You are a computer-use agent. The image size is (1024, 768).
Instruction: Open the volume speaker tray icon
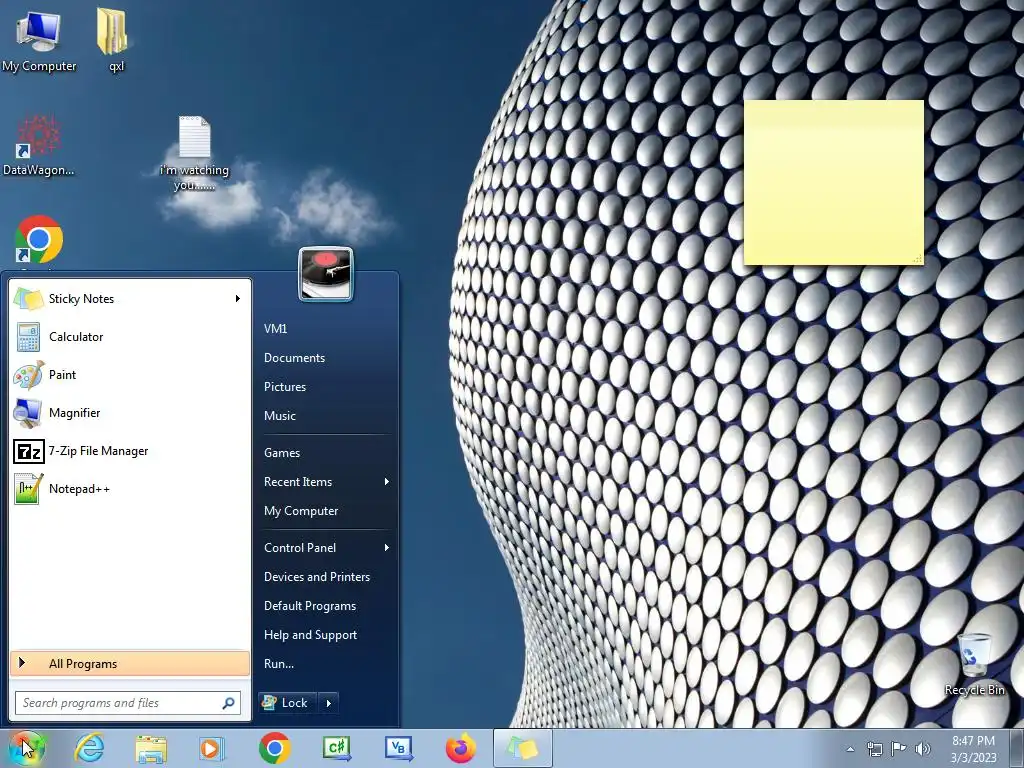(x=923, y=749)
